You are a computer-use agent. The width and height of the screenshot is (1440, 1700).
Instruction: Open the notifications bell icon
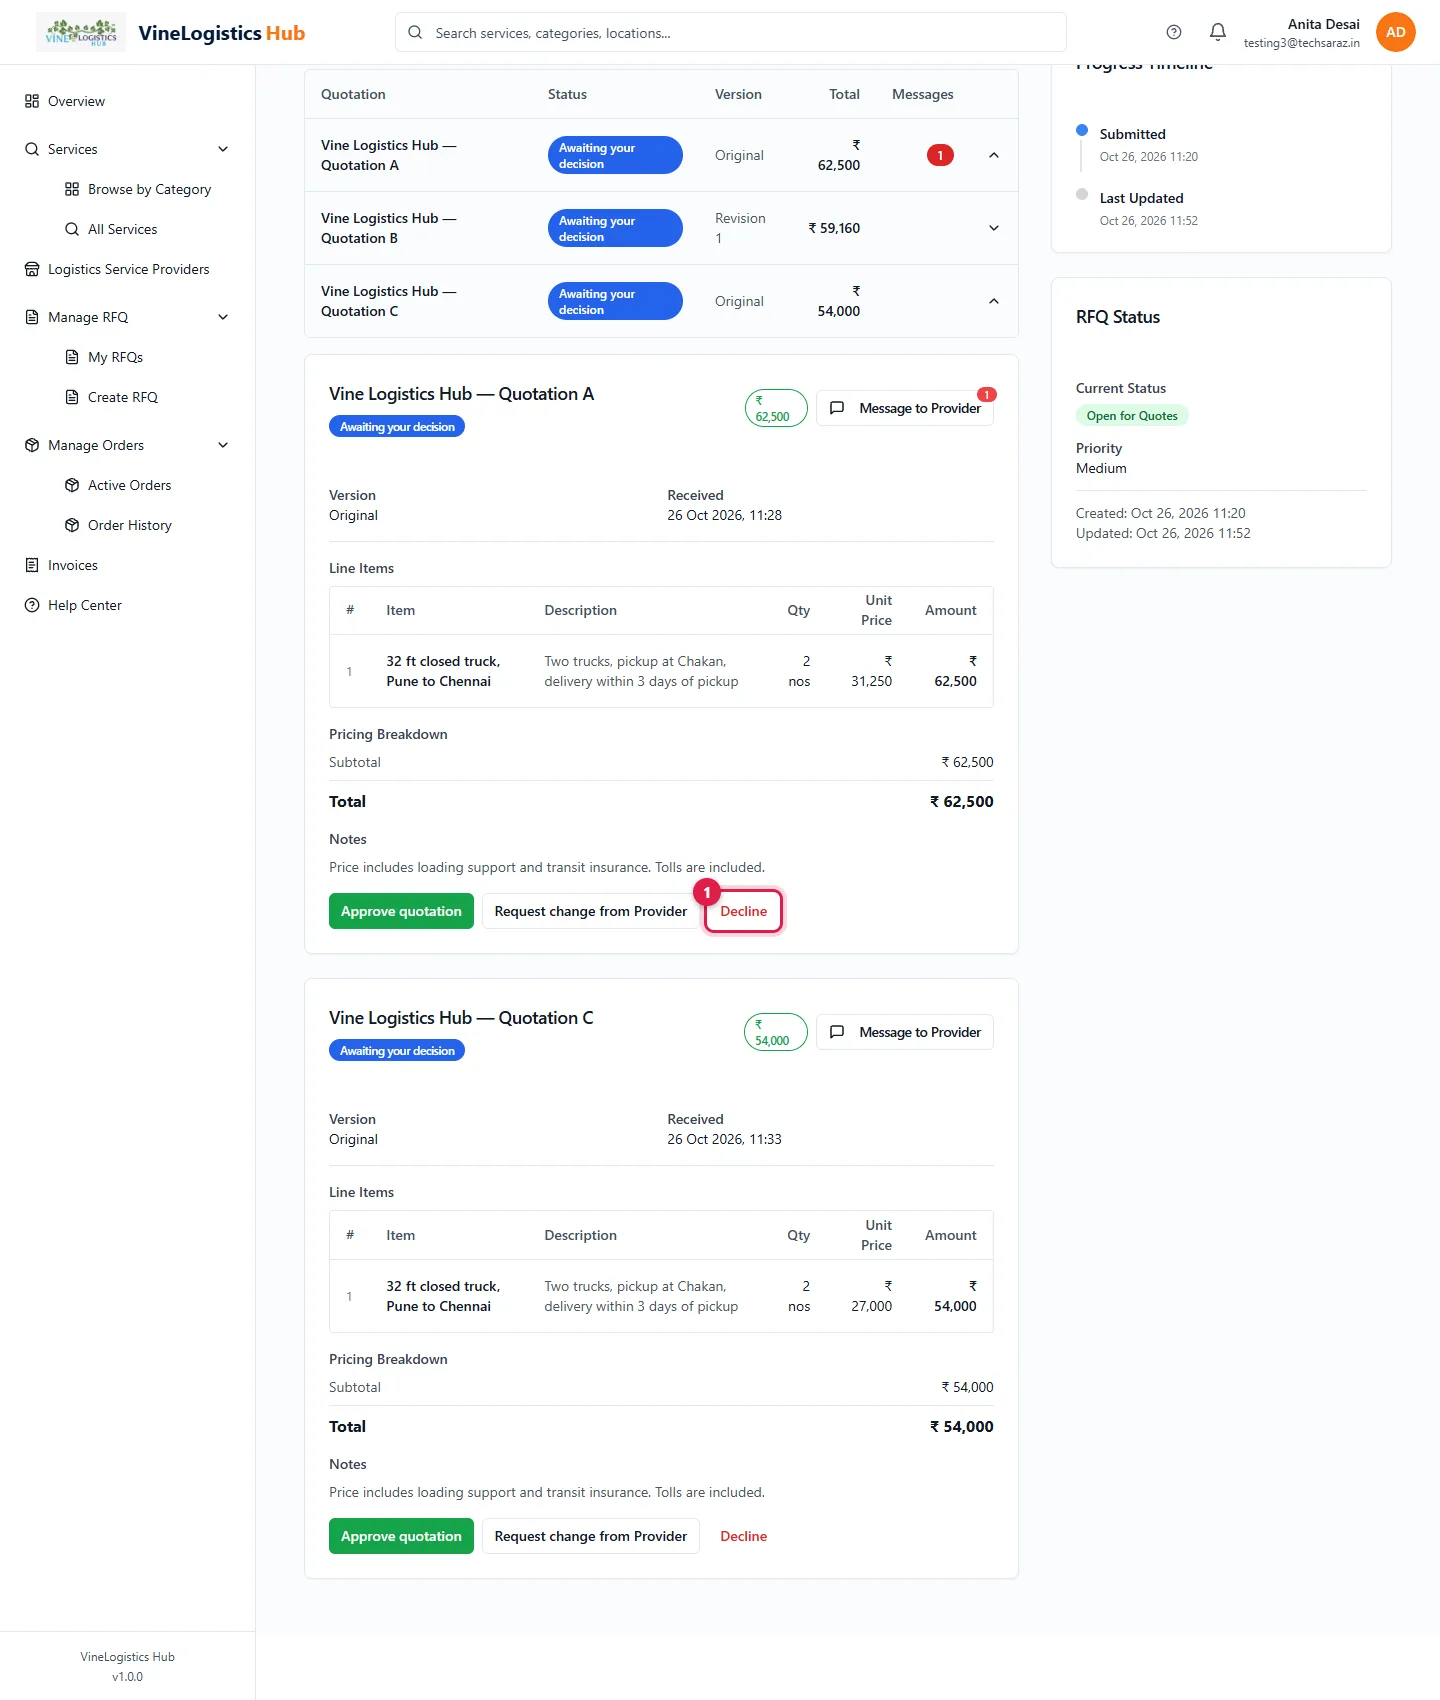tap(1218, 32)
